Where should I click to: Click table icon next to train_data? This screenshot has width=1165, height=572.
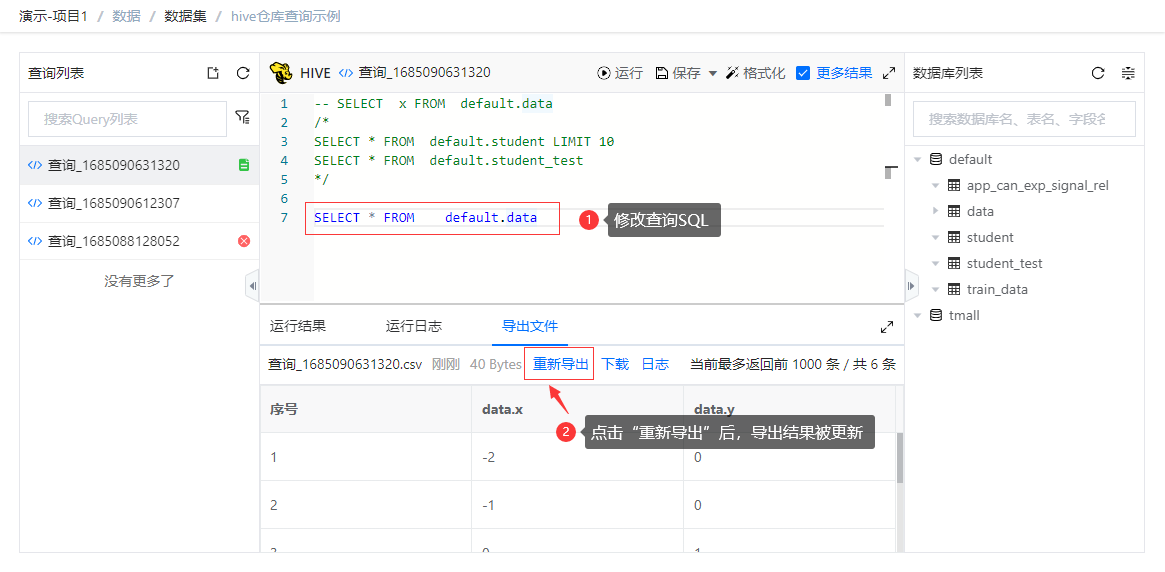pyautogui.click(x=954, y=289)
